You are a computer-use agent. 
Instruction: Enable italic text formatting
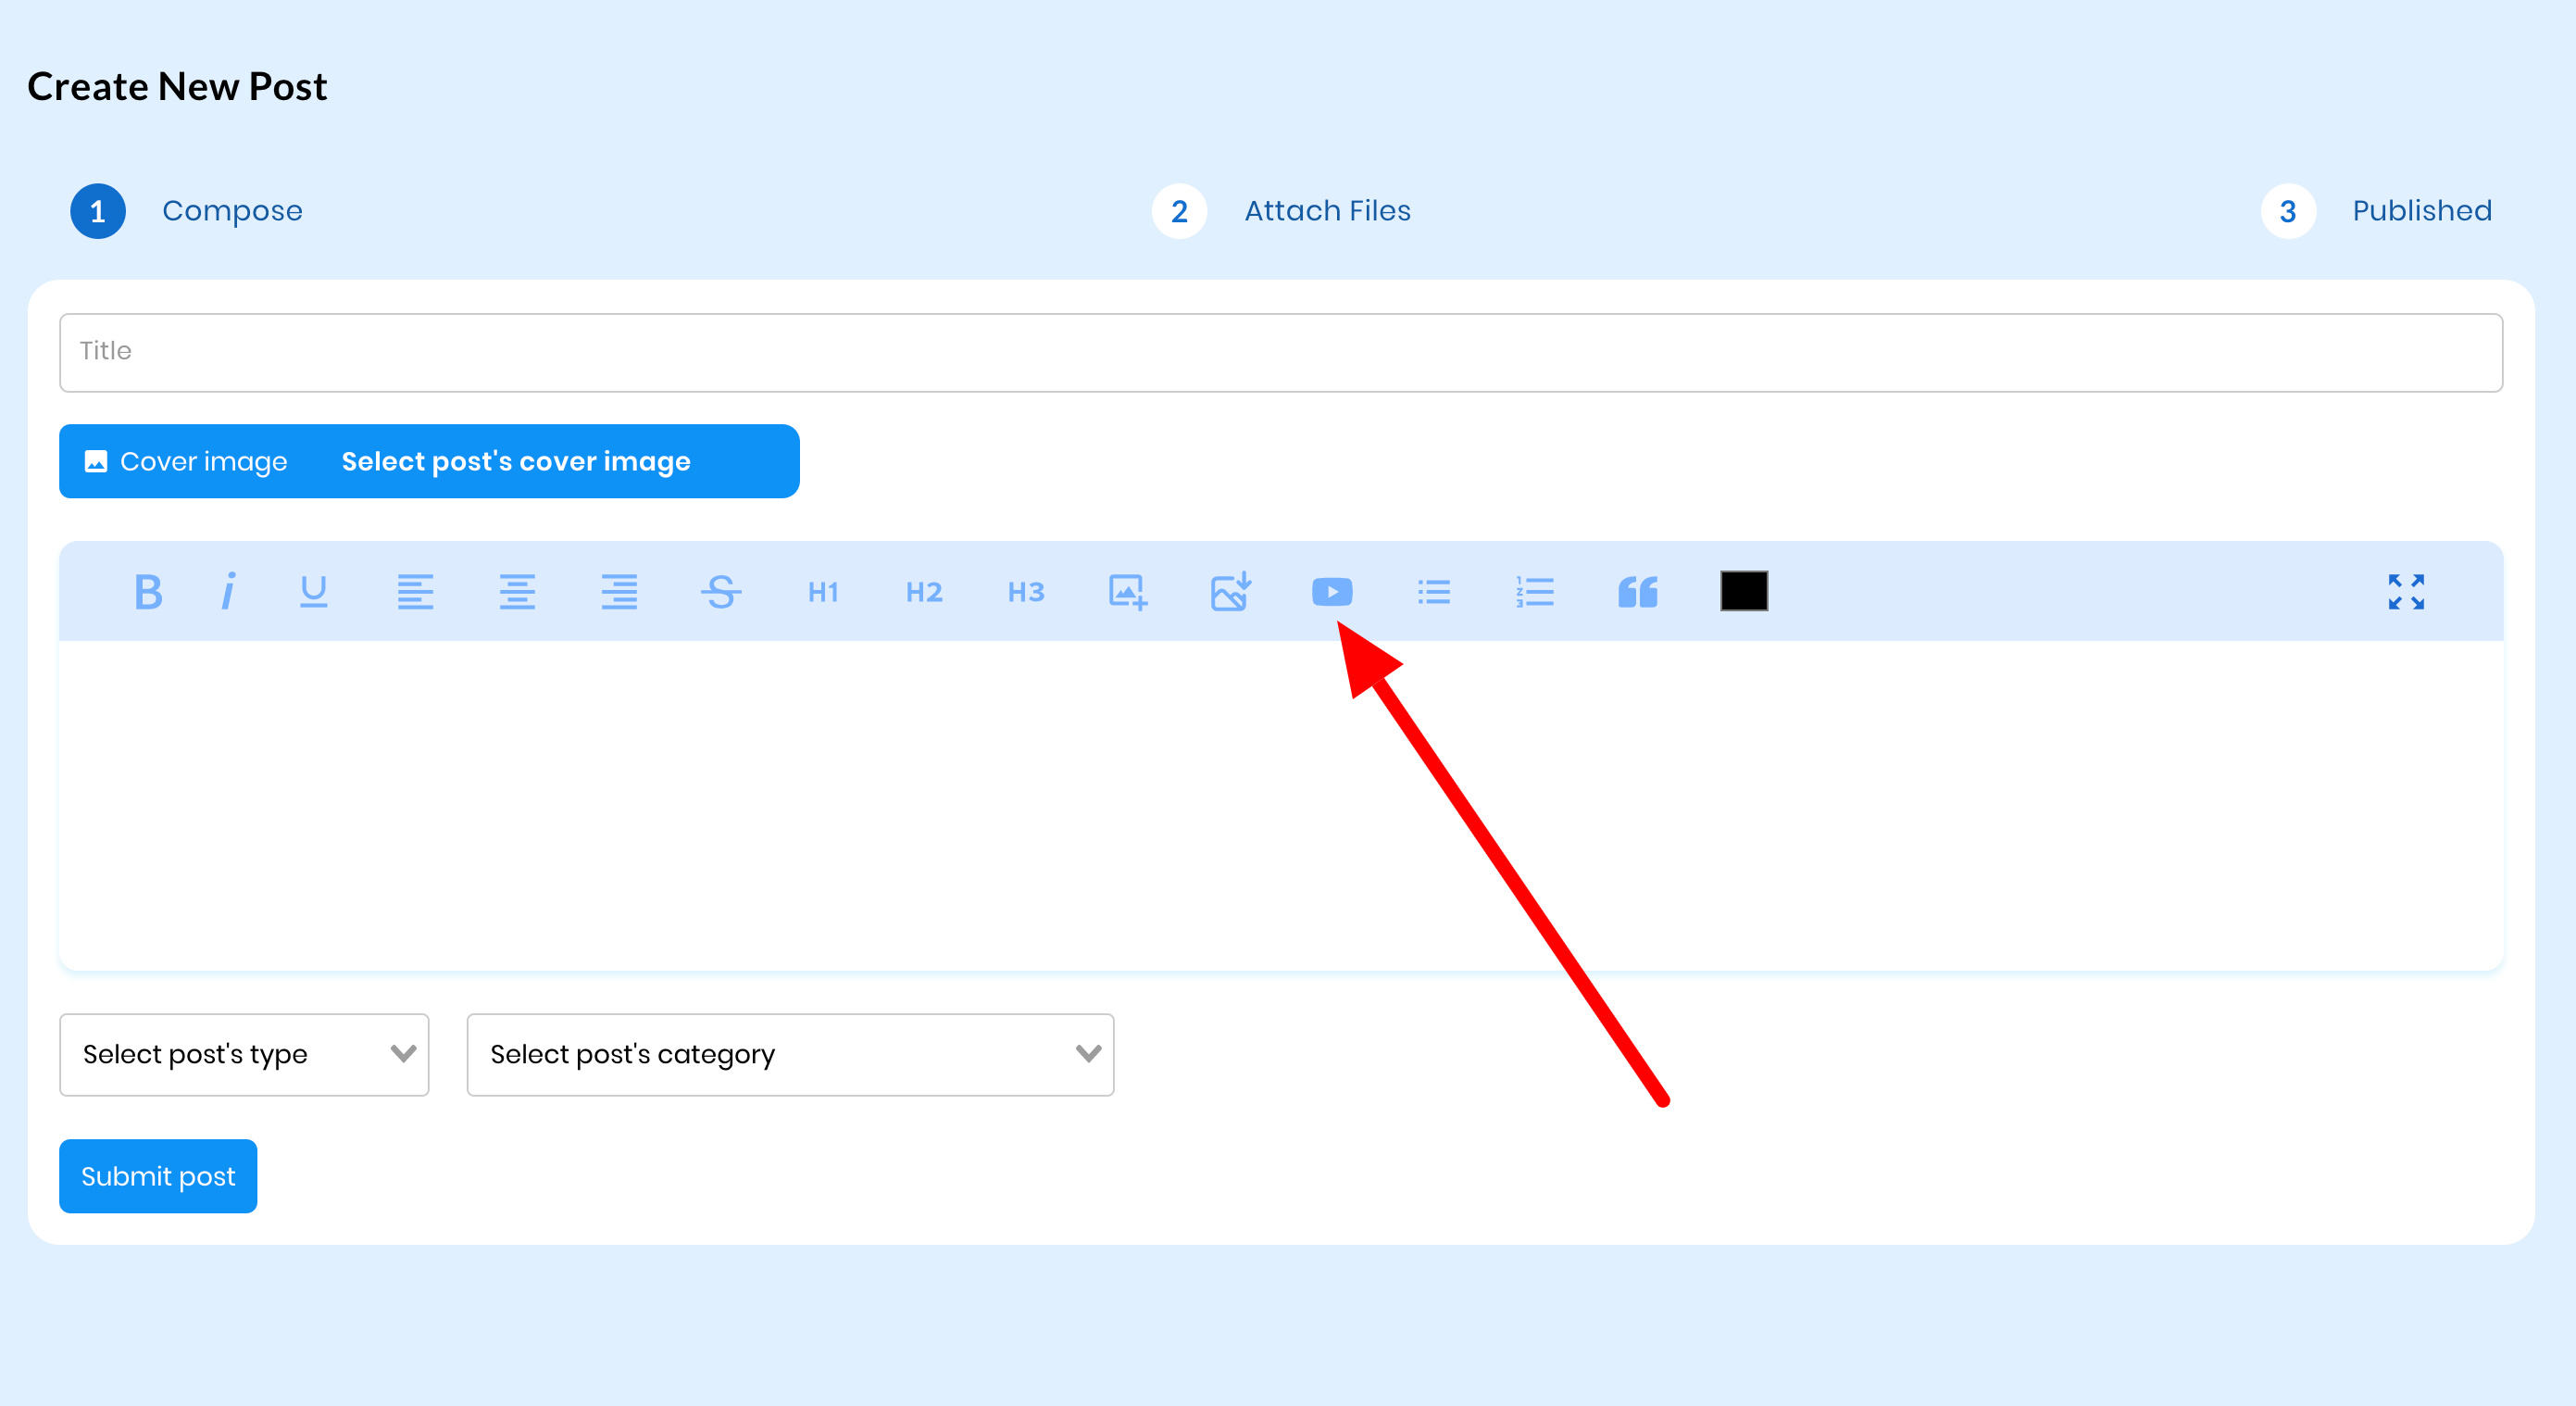tap(231, 590)
